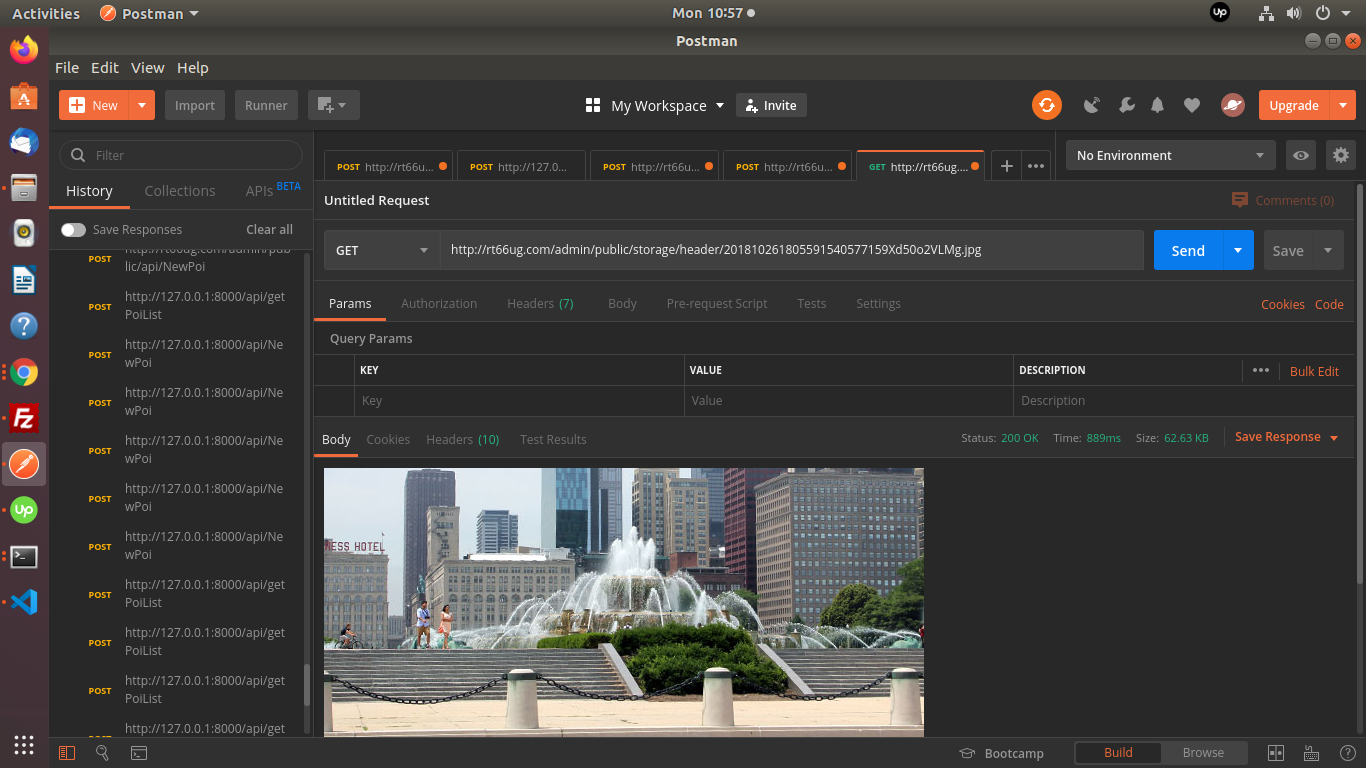Open the Authorization request tab
The height and width of the screenshot is (768, 1366).
point(439,304)
